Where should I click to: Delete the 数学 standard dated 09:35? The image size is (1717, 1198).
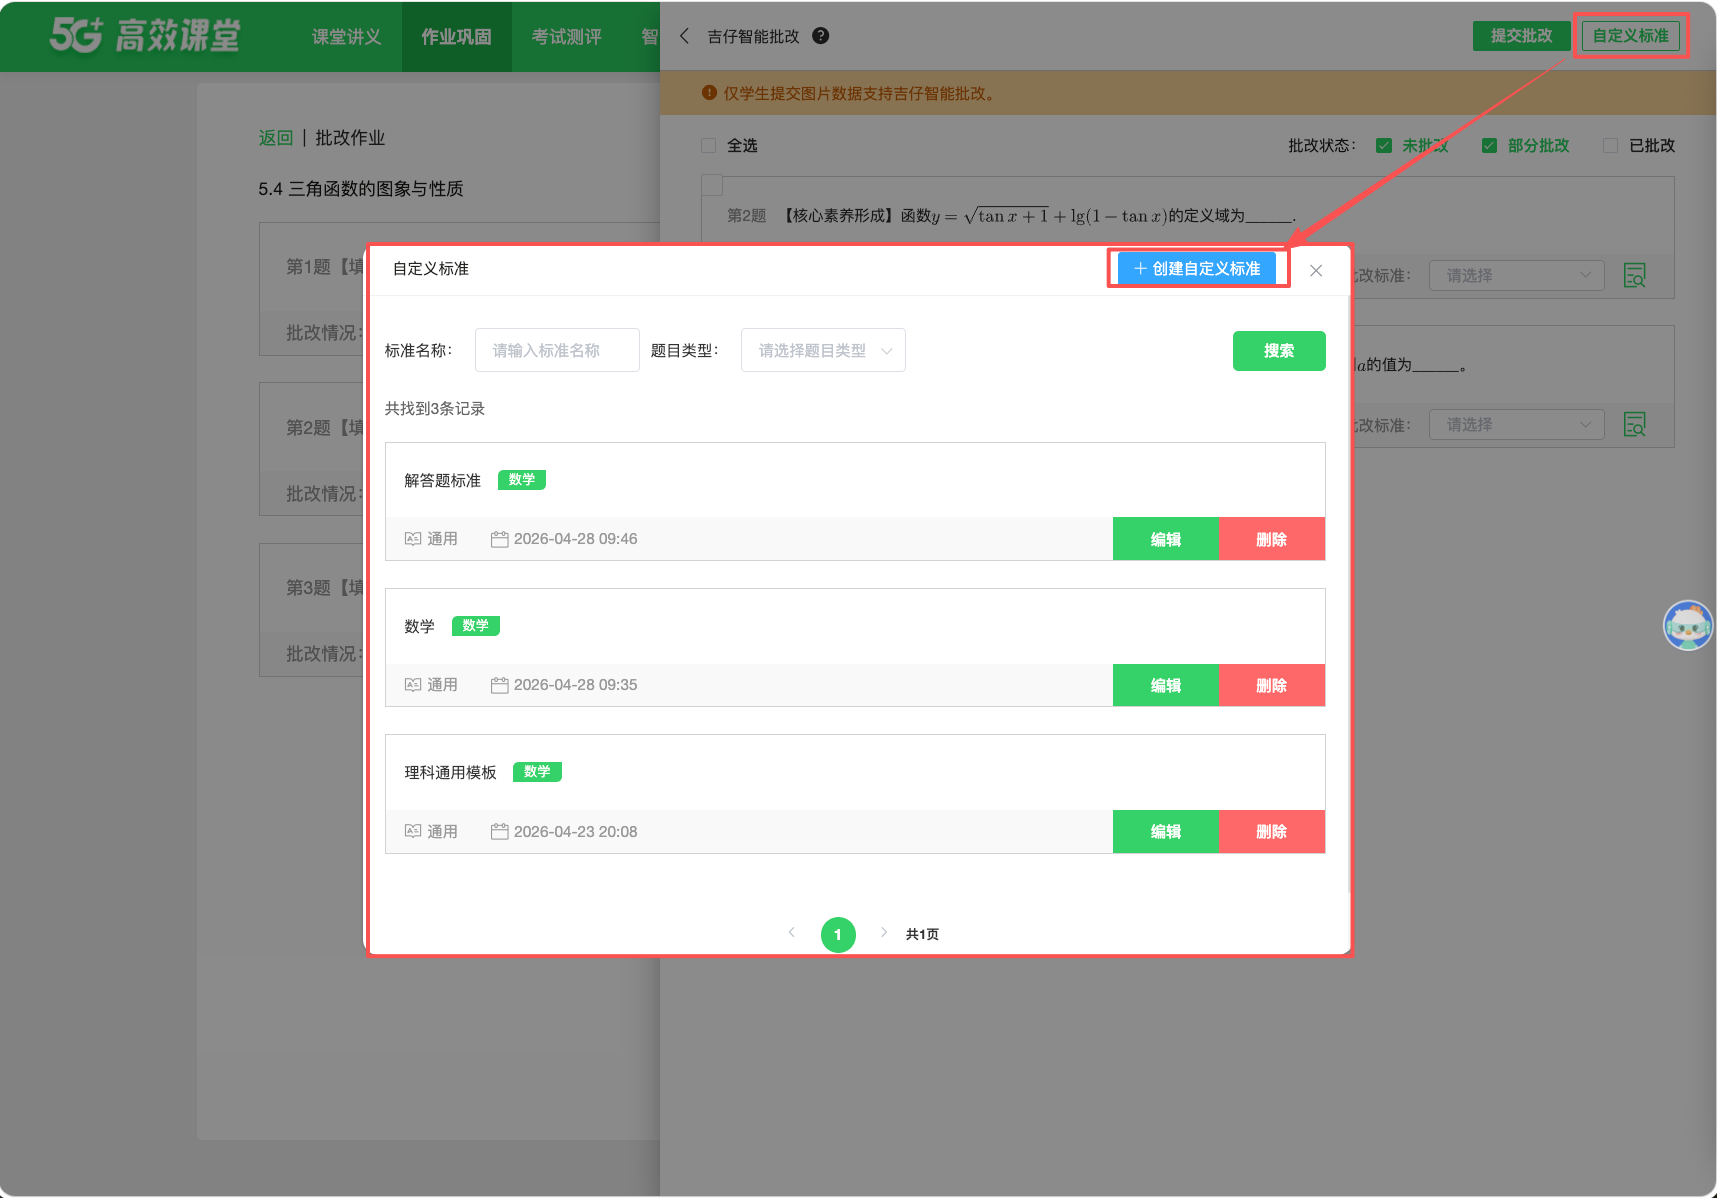(x=1272, y=685)
